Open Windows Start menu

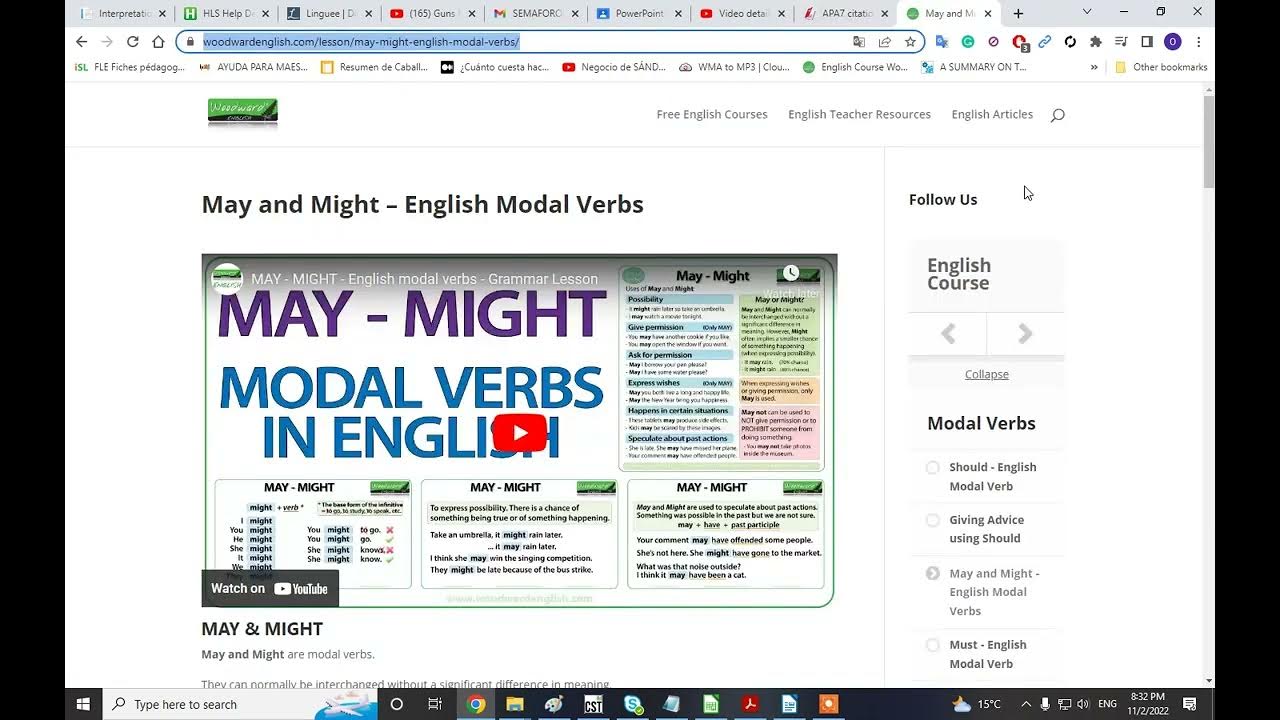click(x=83, y=704)
